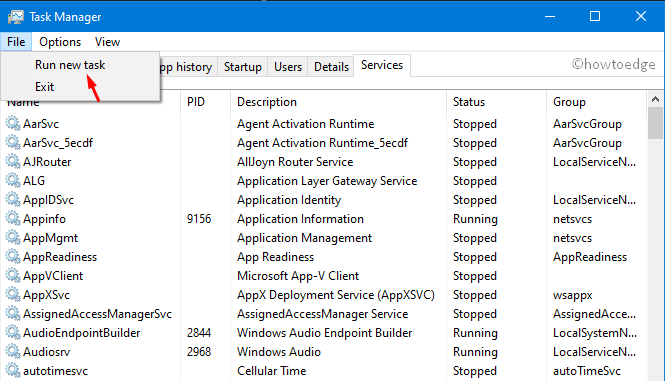Click the gear icon next to AppReadiness
Viewport: 665px width, 381px height.
(x=13, y=257)
